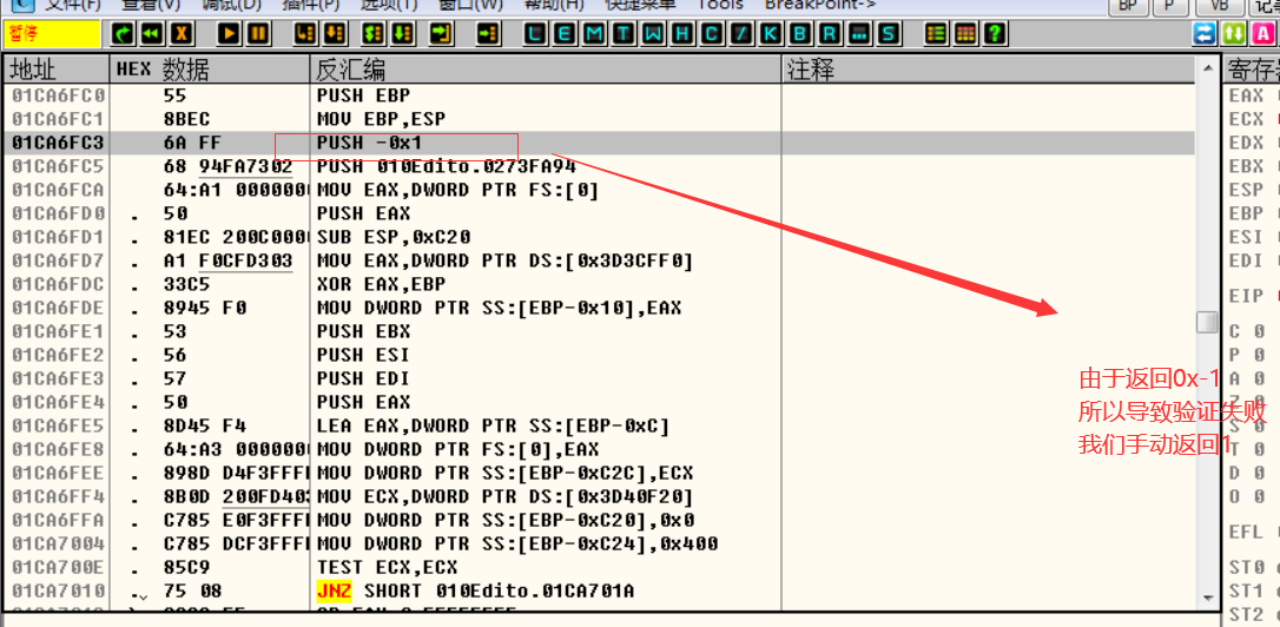Open the Breakpoints window (B icon)

(x=800, y=34)
